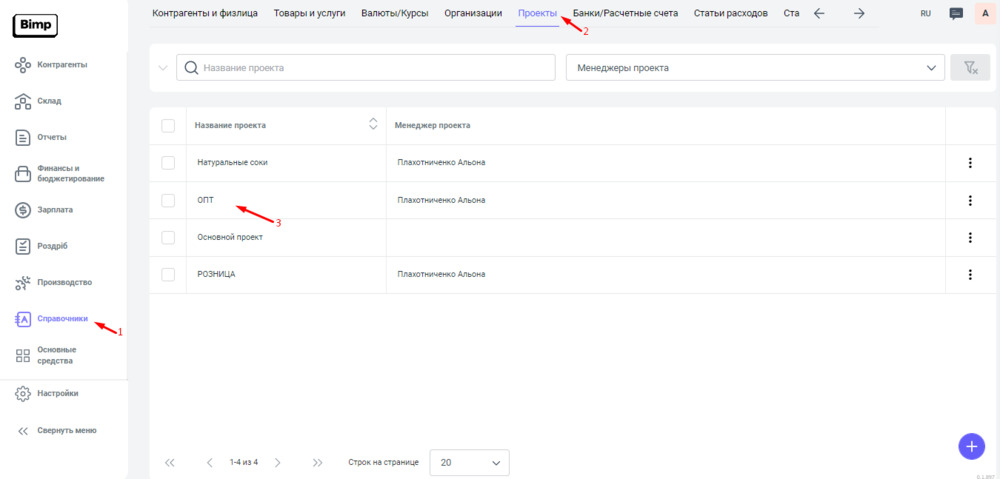Switch to the Организации tab
Image resolution: width=1000 pixels, height=479 pixels.
[473, 13]
